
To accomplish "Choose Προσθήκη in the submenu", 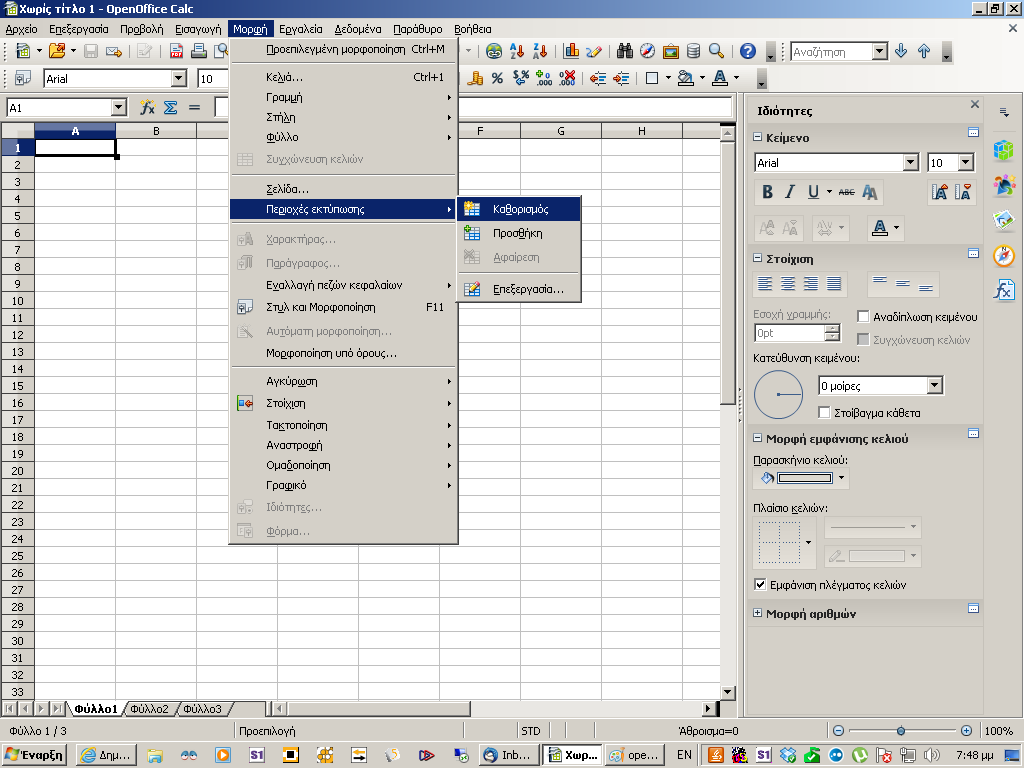I will pyautogui.click(x=519, y=233).
